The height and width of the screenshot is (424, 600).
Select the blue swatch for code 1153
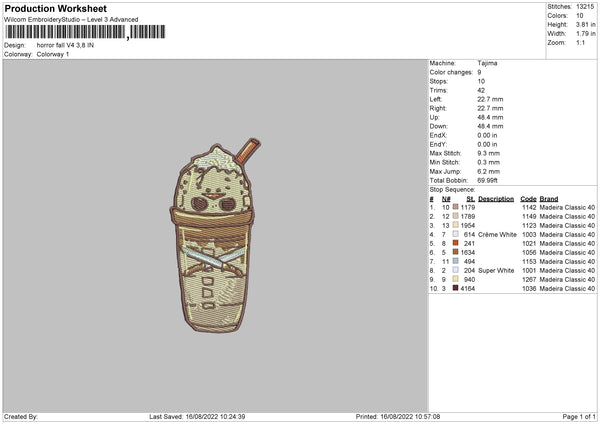point(455,261)
